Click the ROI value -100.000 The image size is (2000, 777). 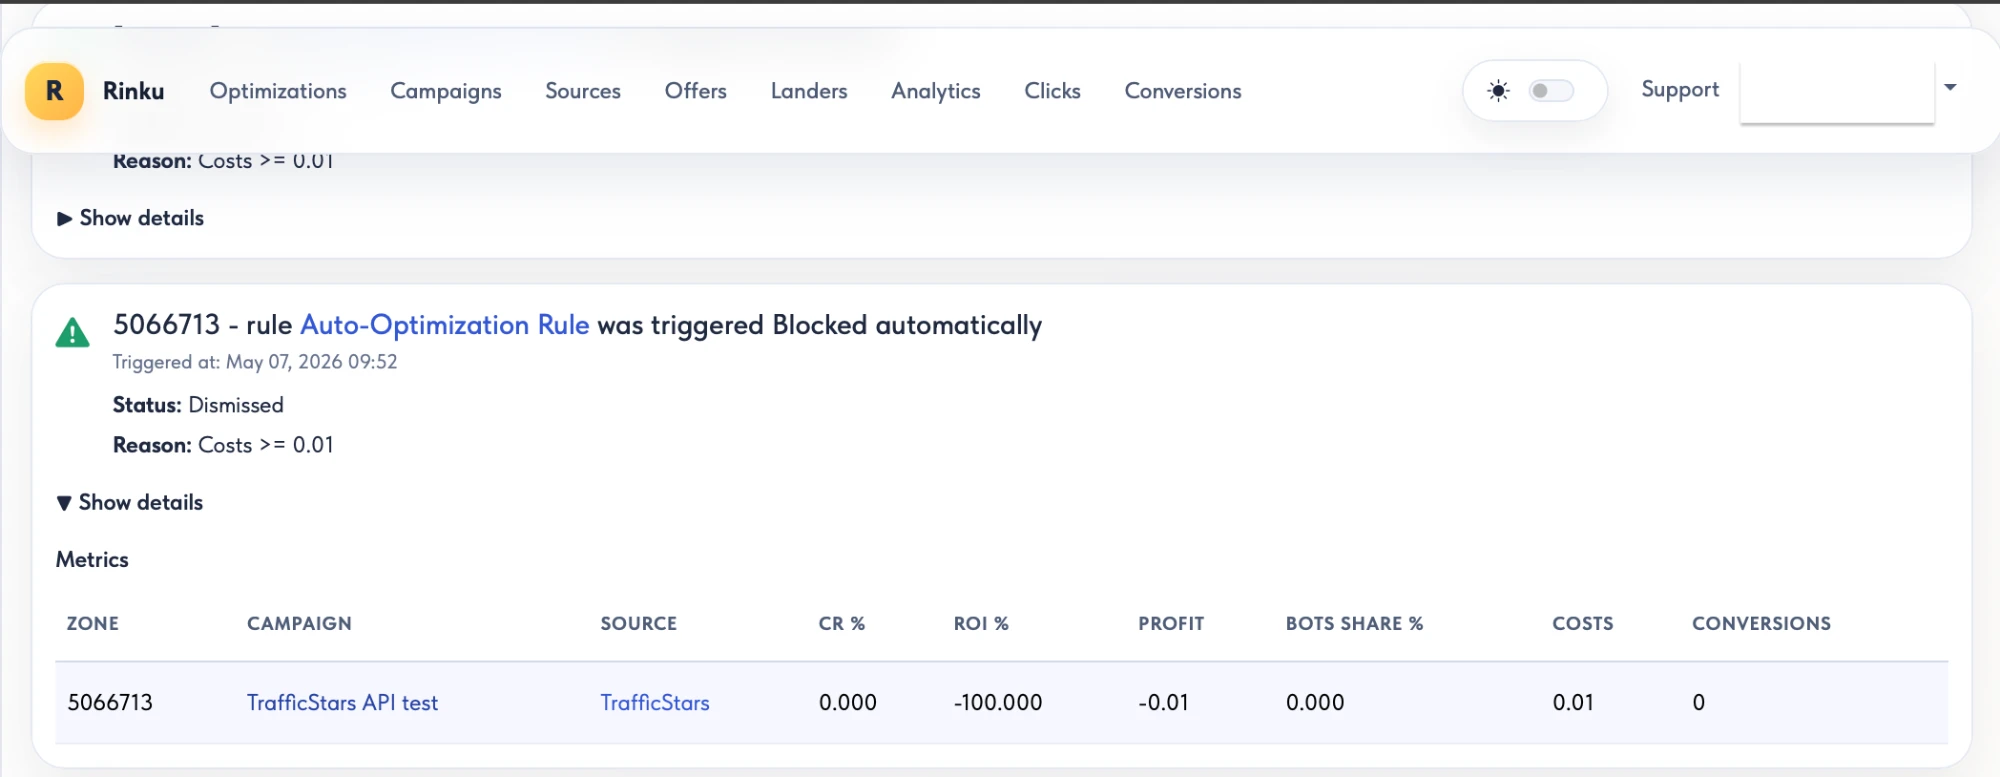998,703
